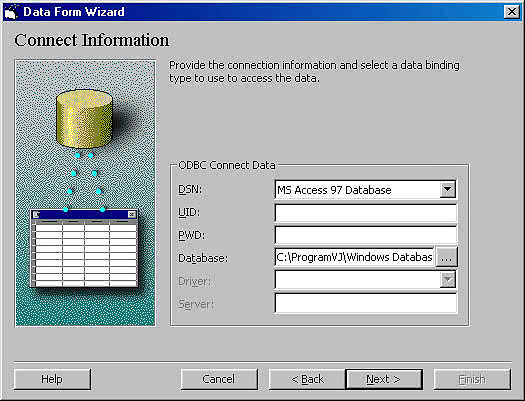The image size is (525, 401).
Task: Focus the PWD input field
Action: (x=366, y=235)
